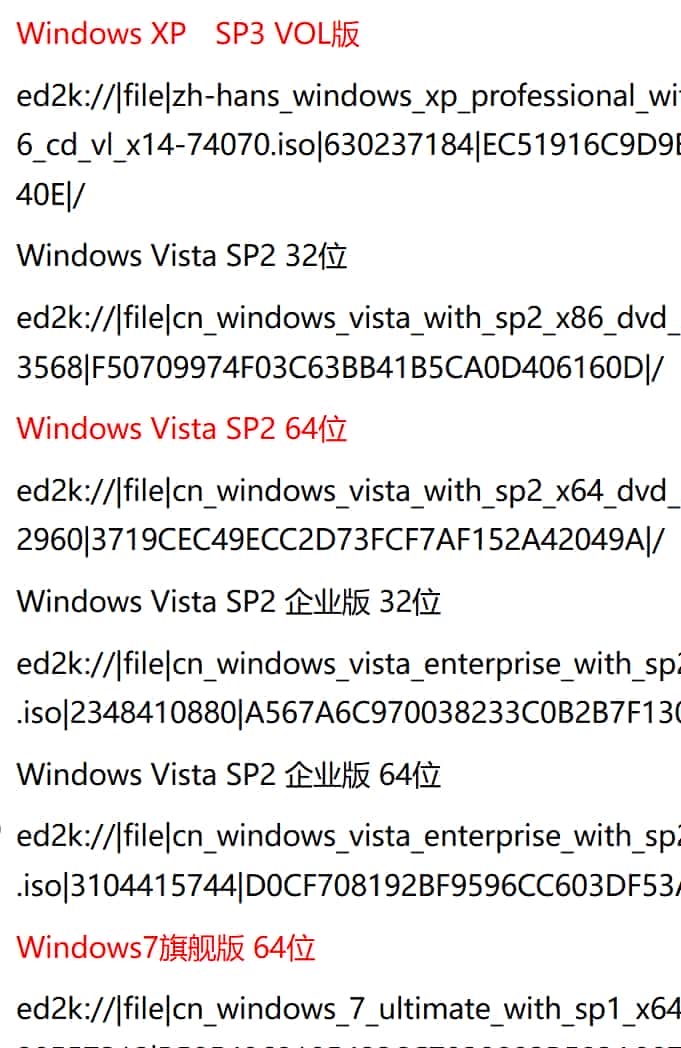Image resolution: width=681 pixels, height=1048 pixels.
Task: Click the line containing .iso|3104415744
Action: point(348,886)
